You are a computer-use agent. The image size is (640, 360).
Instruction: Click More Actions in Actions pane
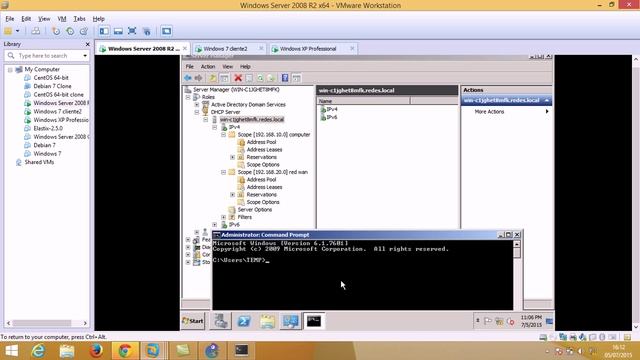click(489, 111)
